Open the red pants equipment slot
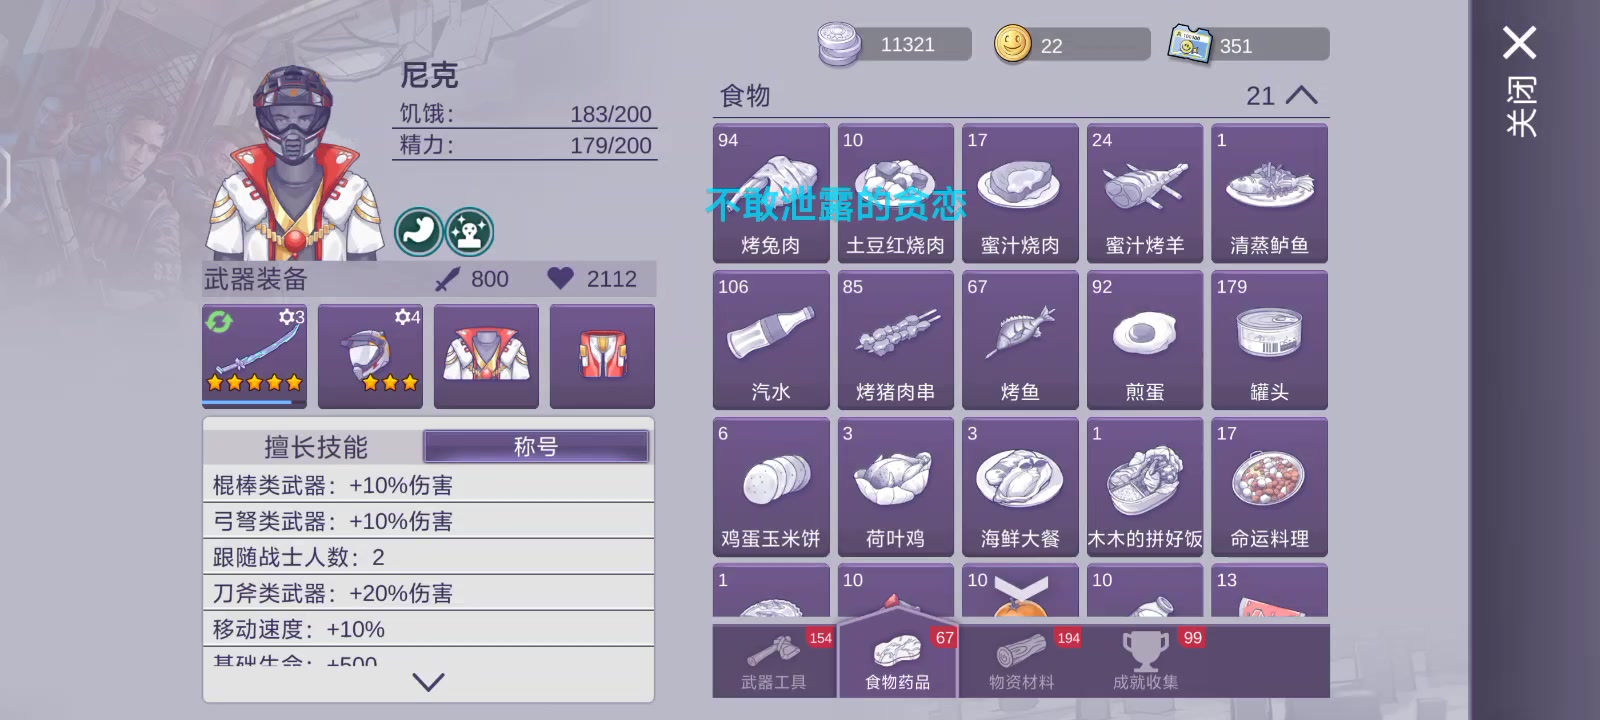 (602, 356)
